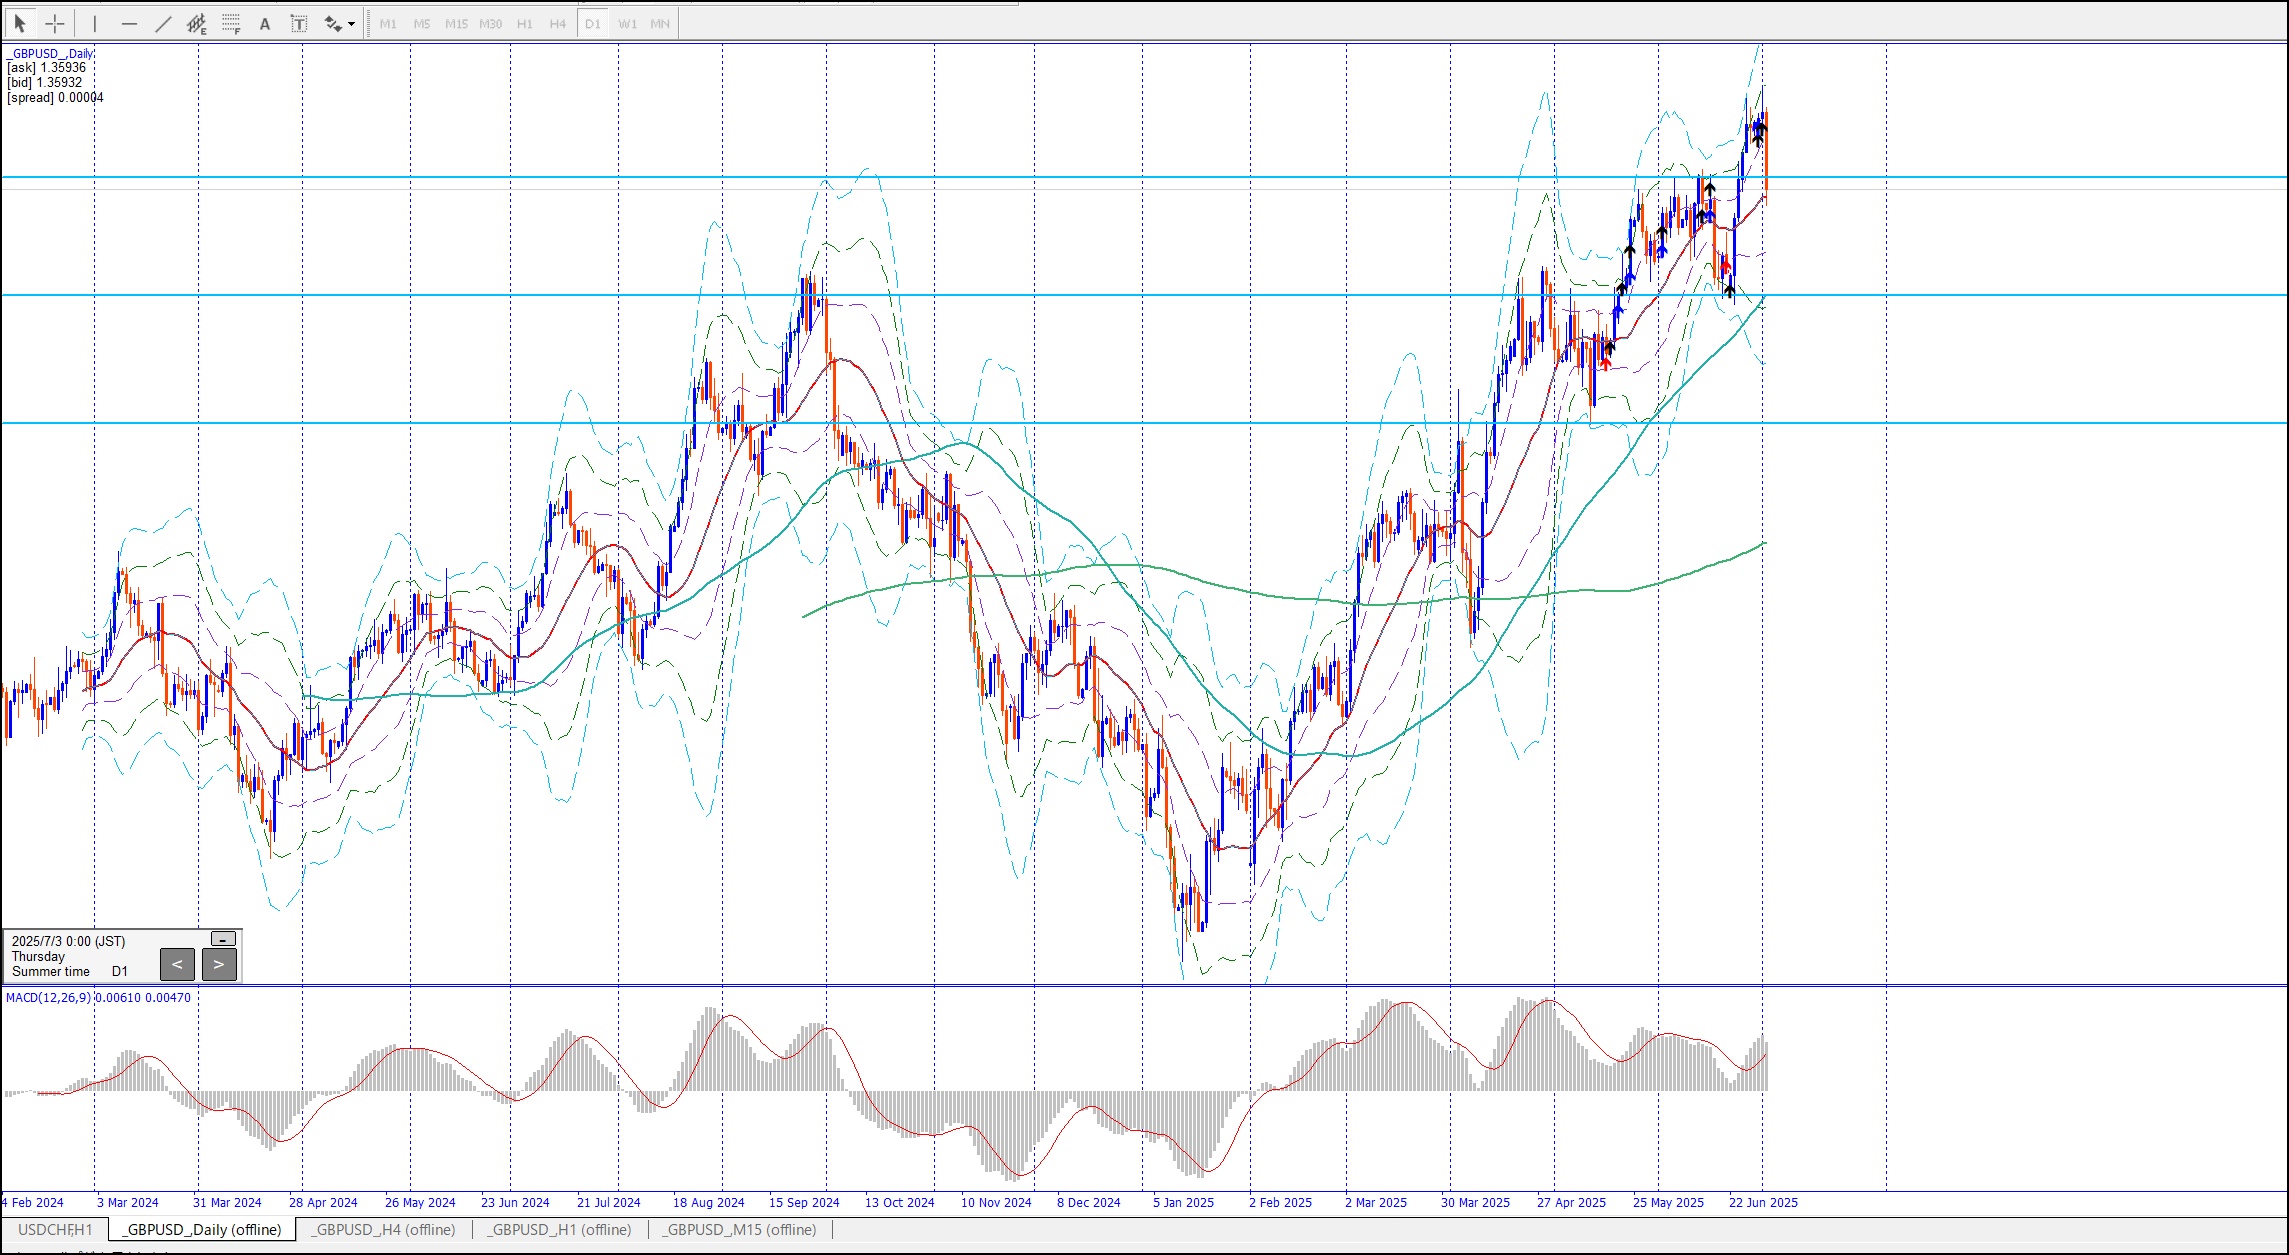Select the text label tool
Image resolution: width=2289 pixels, height=1255 pixels.
tap(298, 23)
